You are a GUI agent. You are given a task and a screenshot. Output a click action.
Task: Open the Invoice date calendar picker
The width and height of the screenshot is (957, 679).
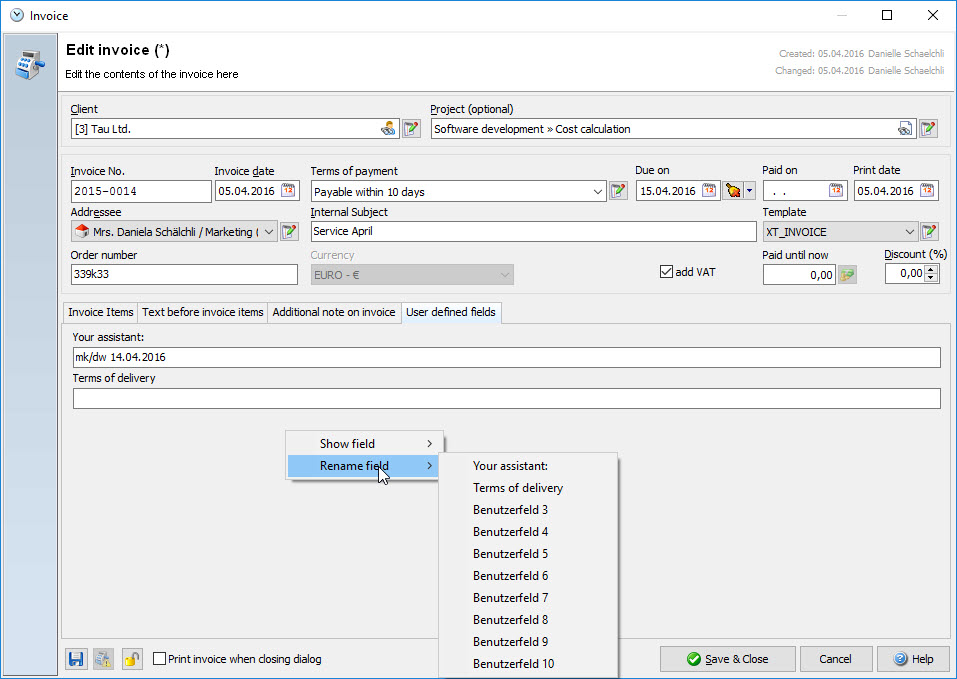288,191
